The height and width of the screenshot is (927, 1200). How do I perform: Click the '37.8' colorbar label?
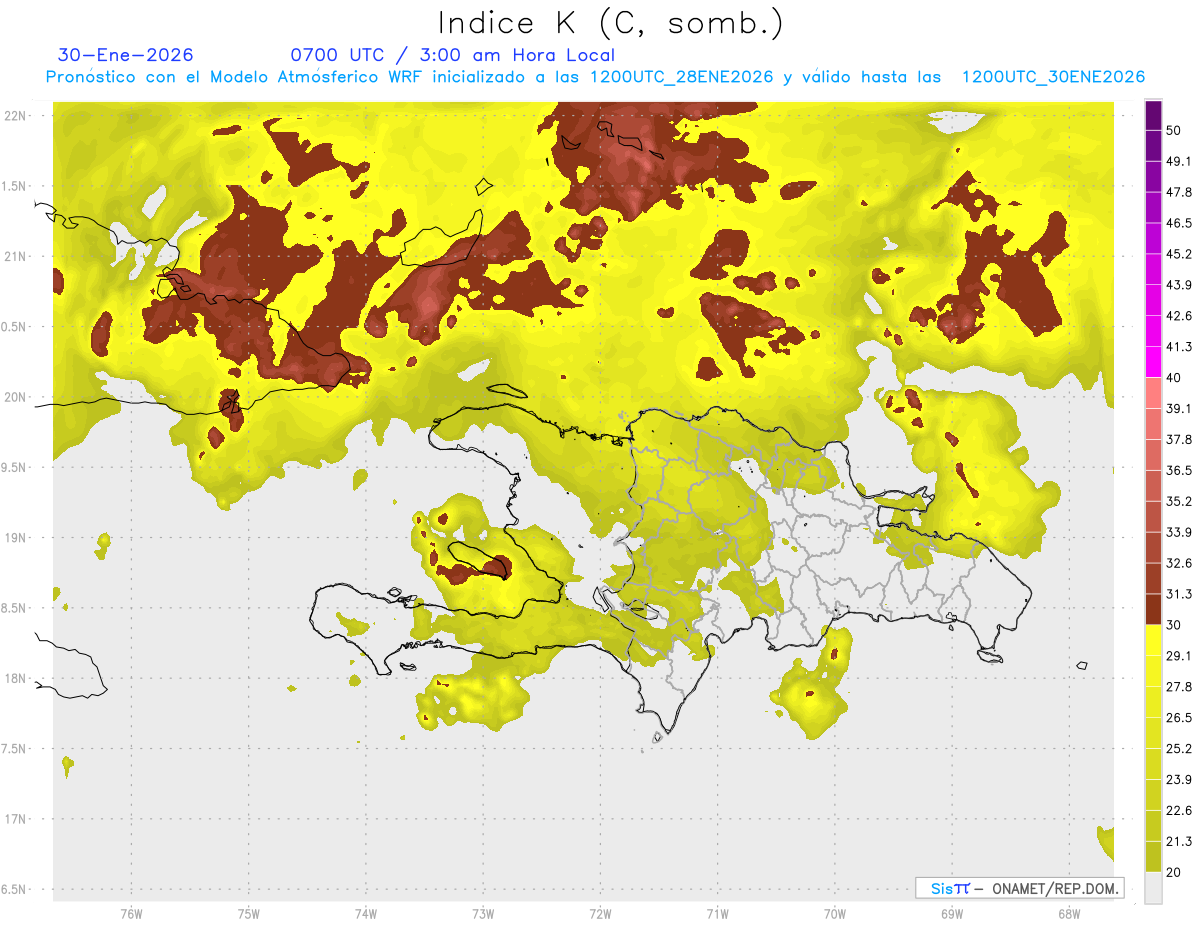tap(1179, 440)
